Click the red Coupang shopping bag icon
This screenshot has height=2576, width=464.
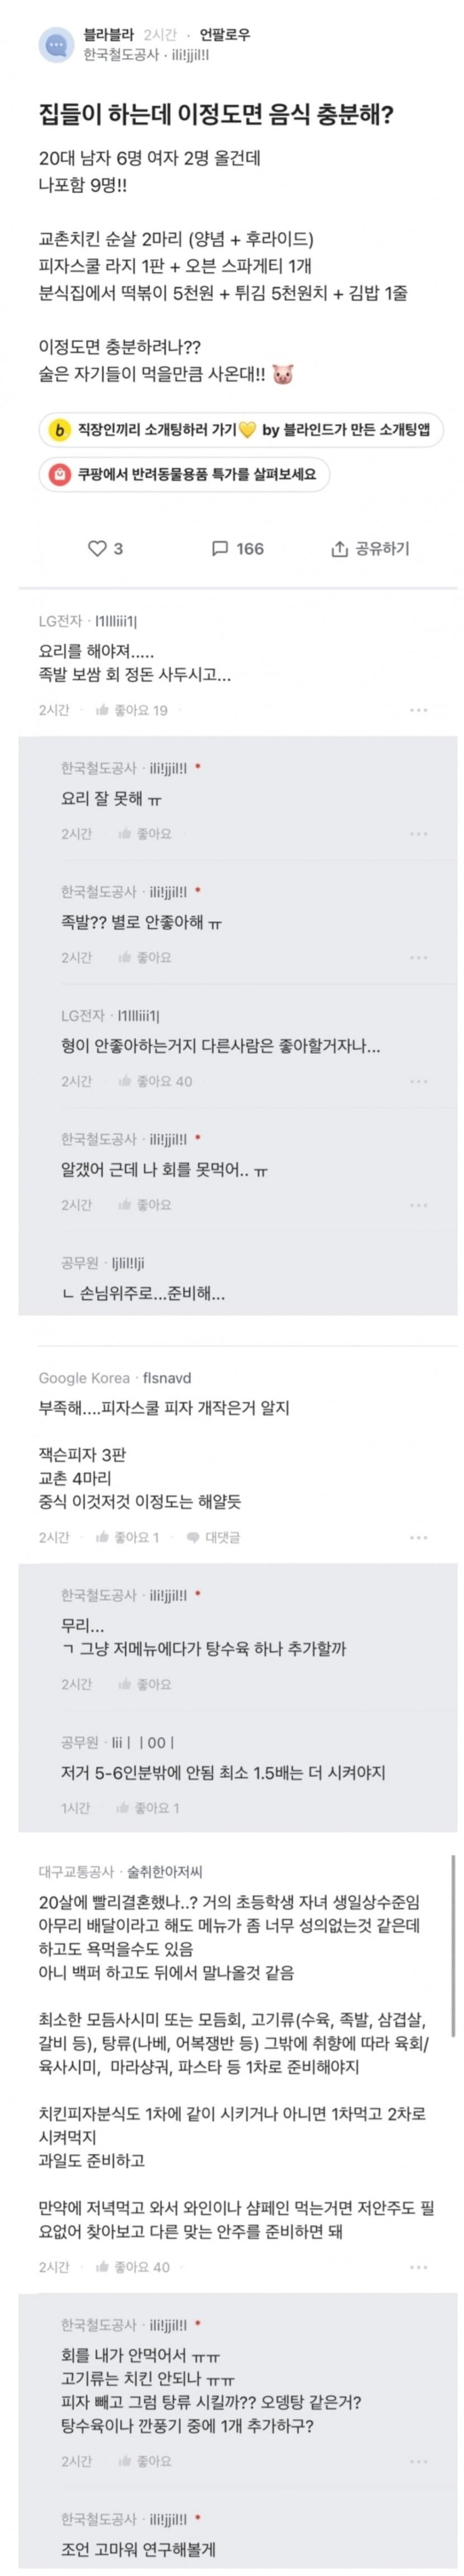click(59, 474)
